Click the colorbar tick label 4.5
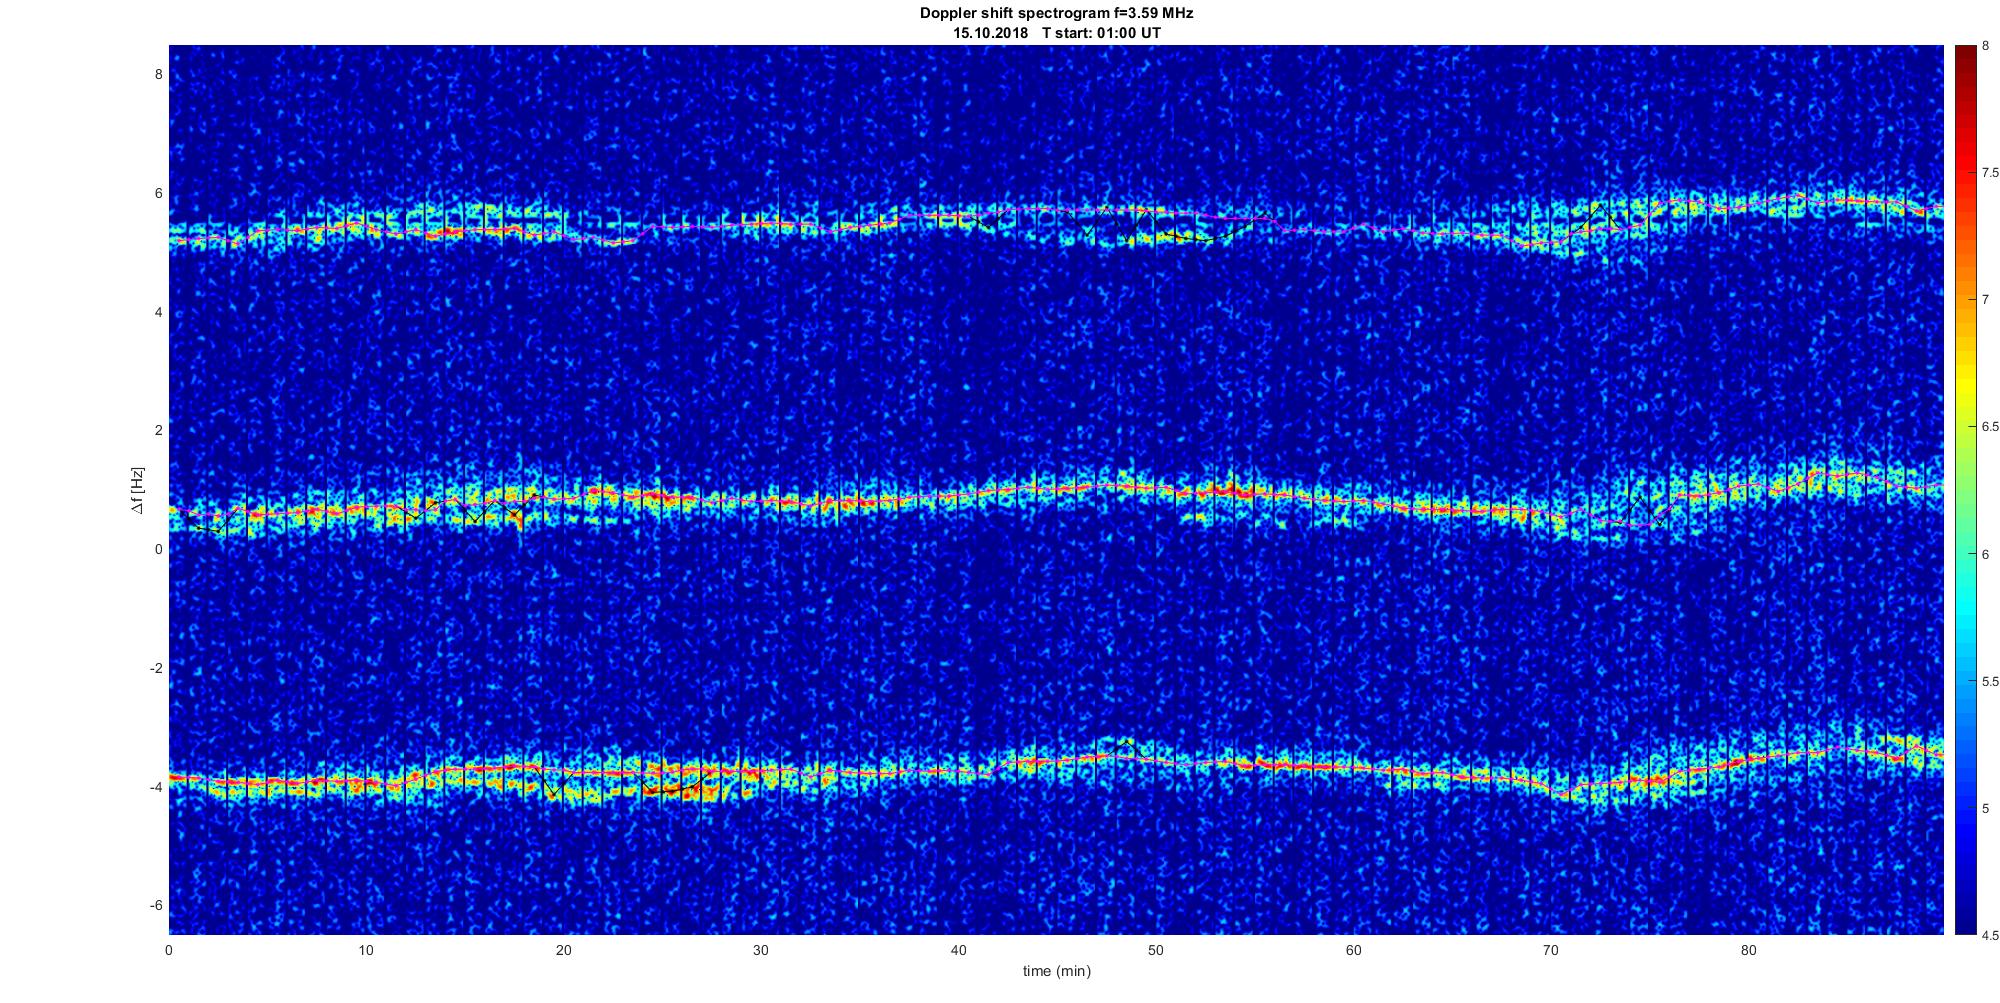 1991,936
